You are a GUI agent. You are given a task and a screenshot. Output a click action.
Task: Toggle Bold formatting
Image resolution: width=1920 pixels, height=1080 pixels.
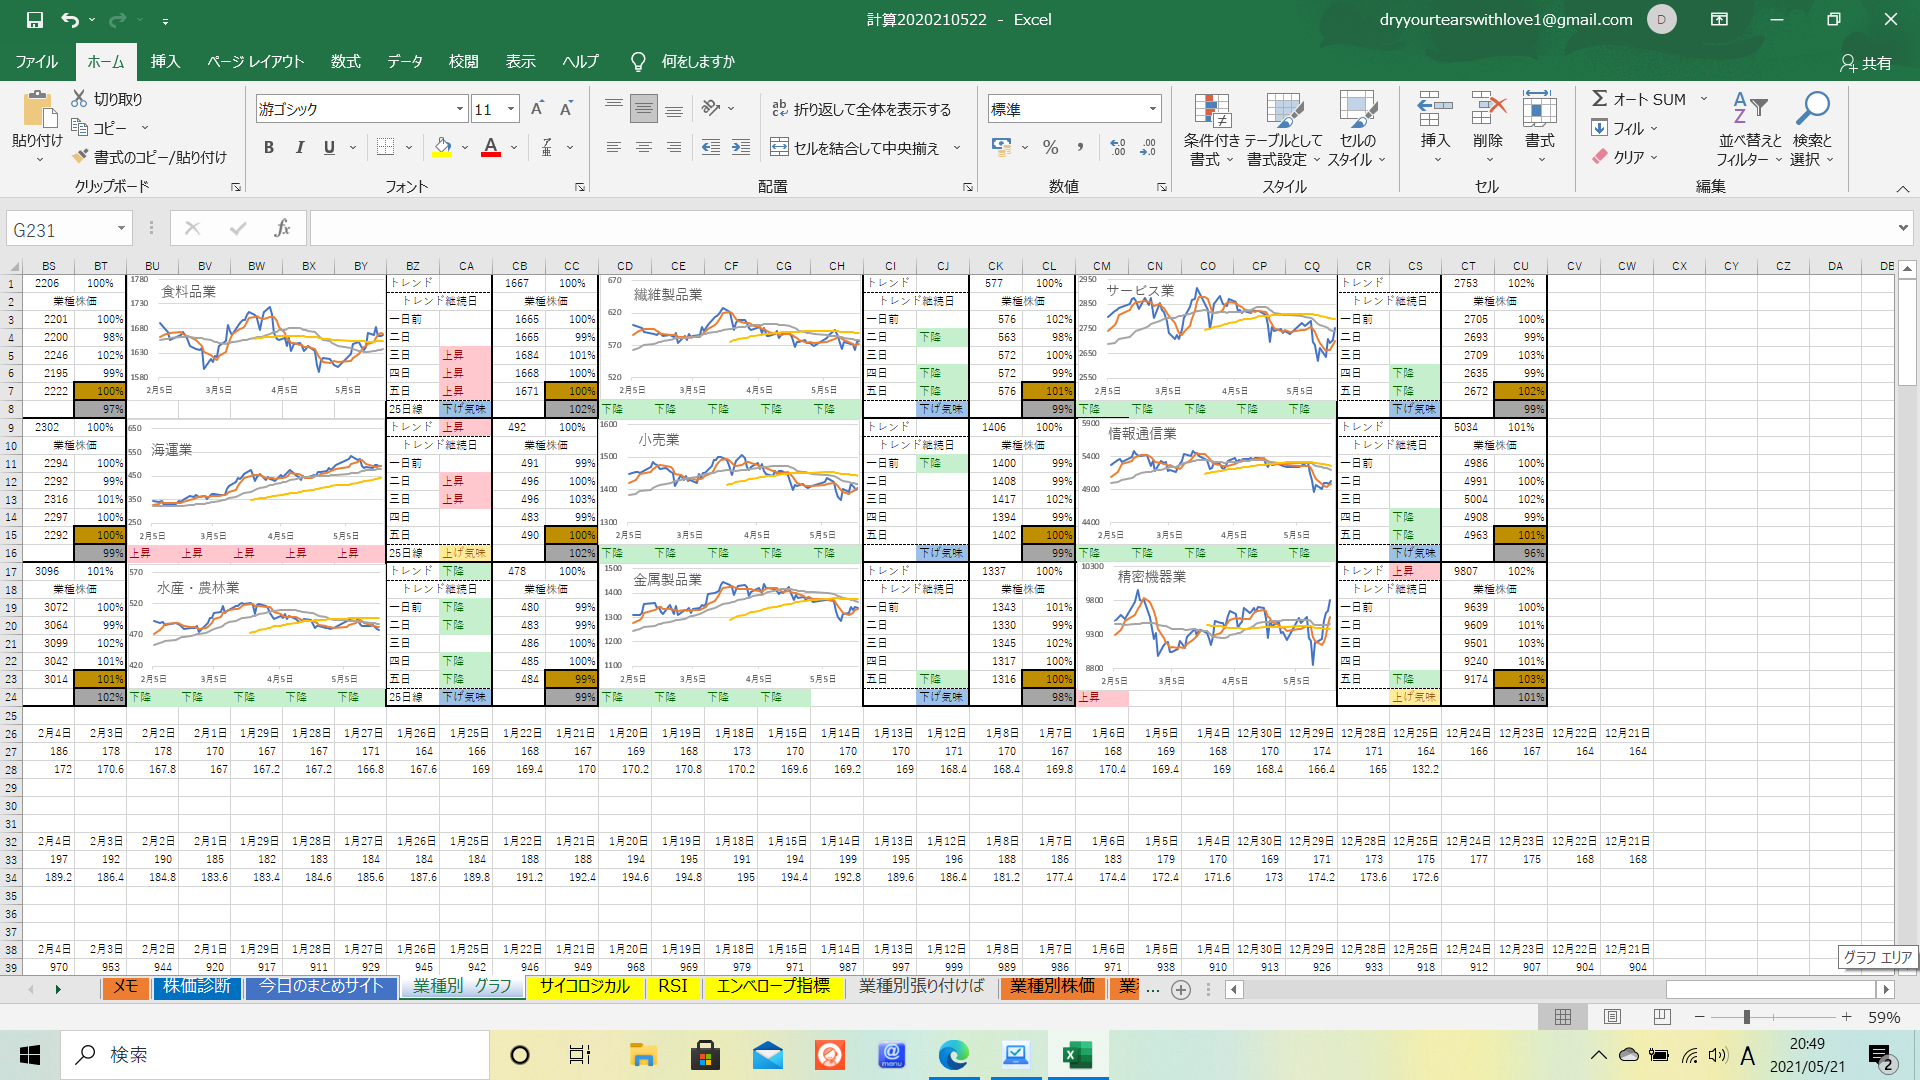[268, 147]
